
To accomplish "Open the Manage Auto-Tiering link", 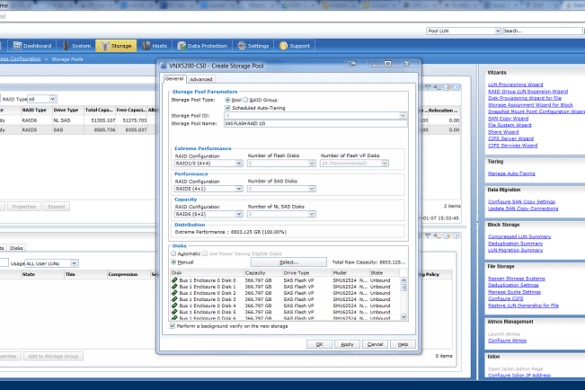I will click(x=511, y=174).
